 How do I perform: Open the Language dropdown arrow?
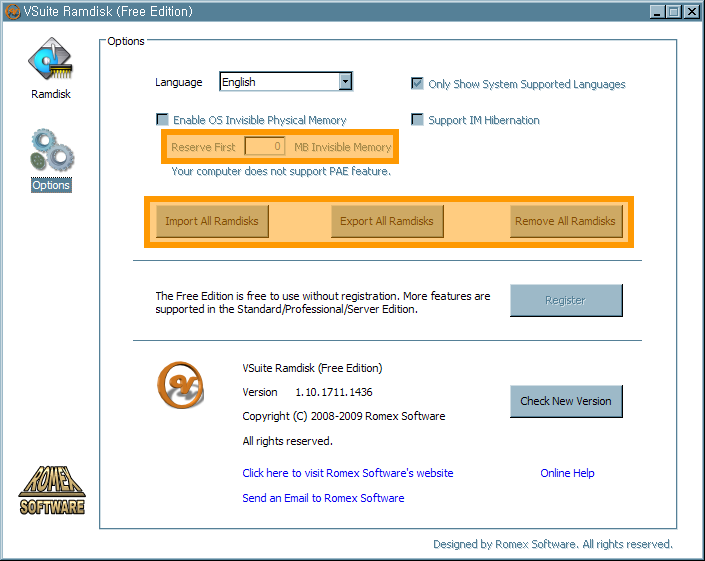tap(345, 82)
